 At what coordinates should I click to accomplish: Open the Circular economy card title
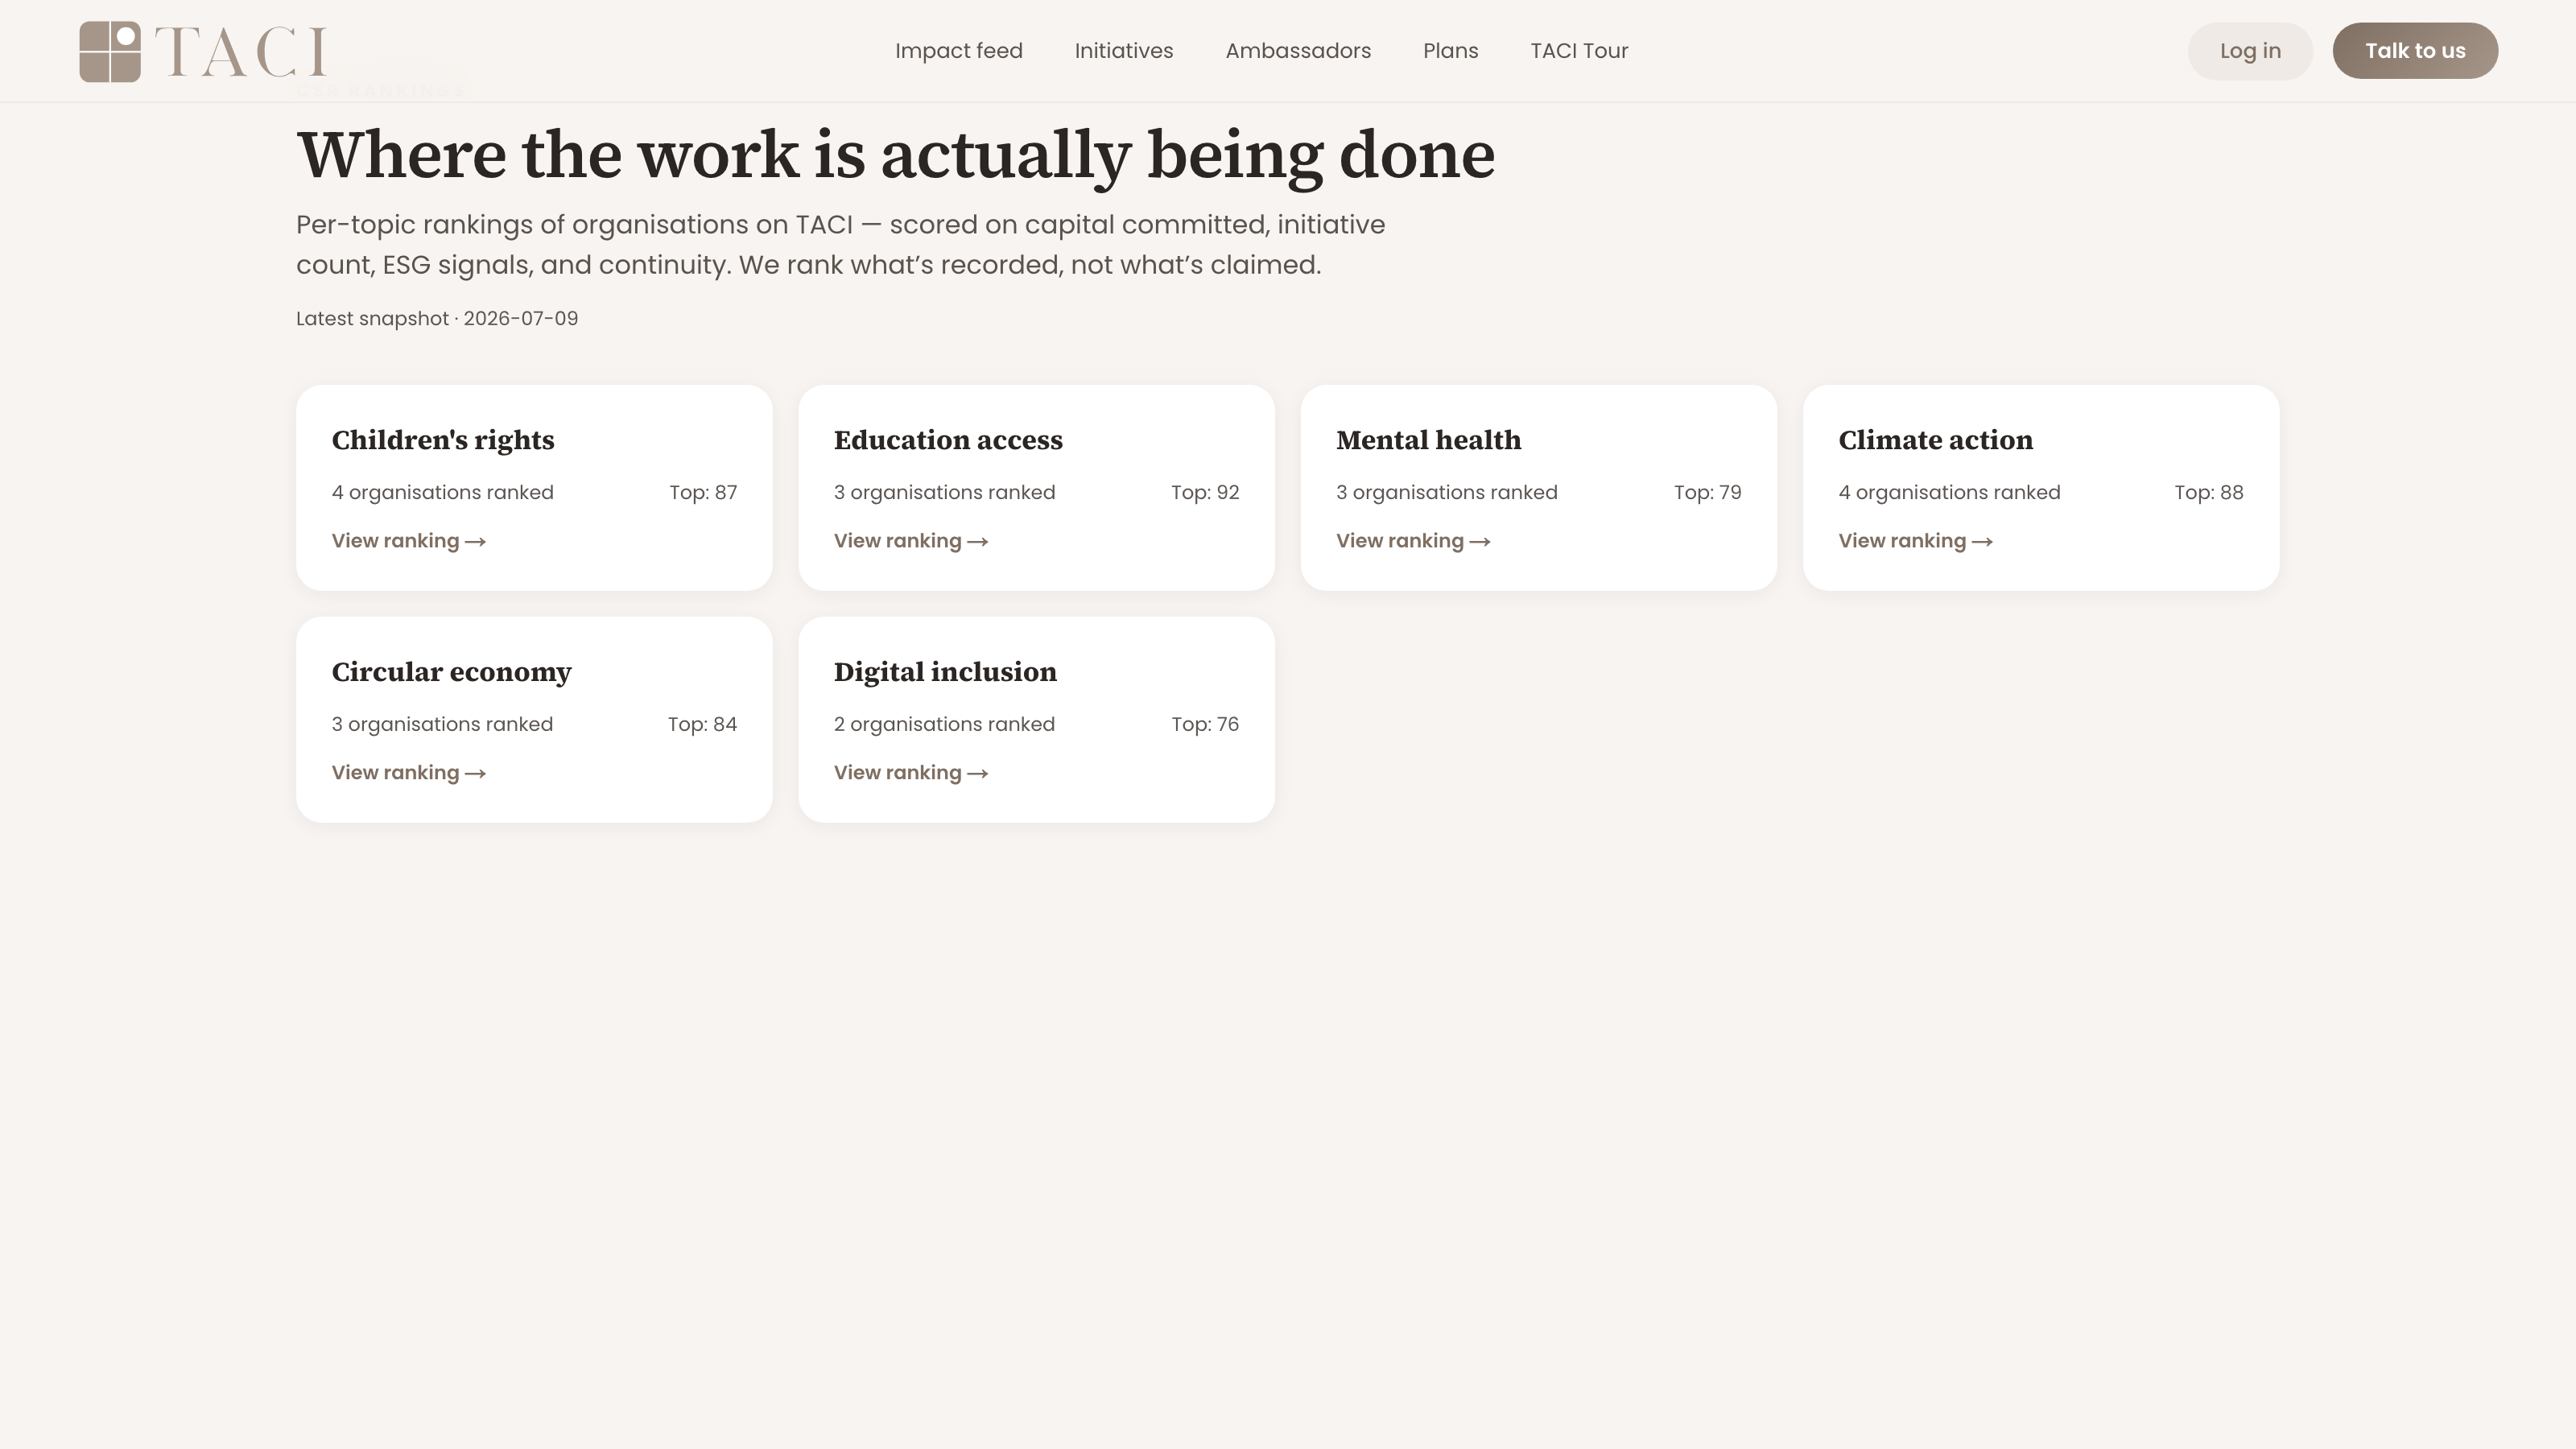pyautogui.click(x=451, y=673)
